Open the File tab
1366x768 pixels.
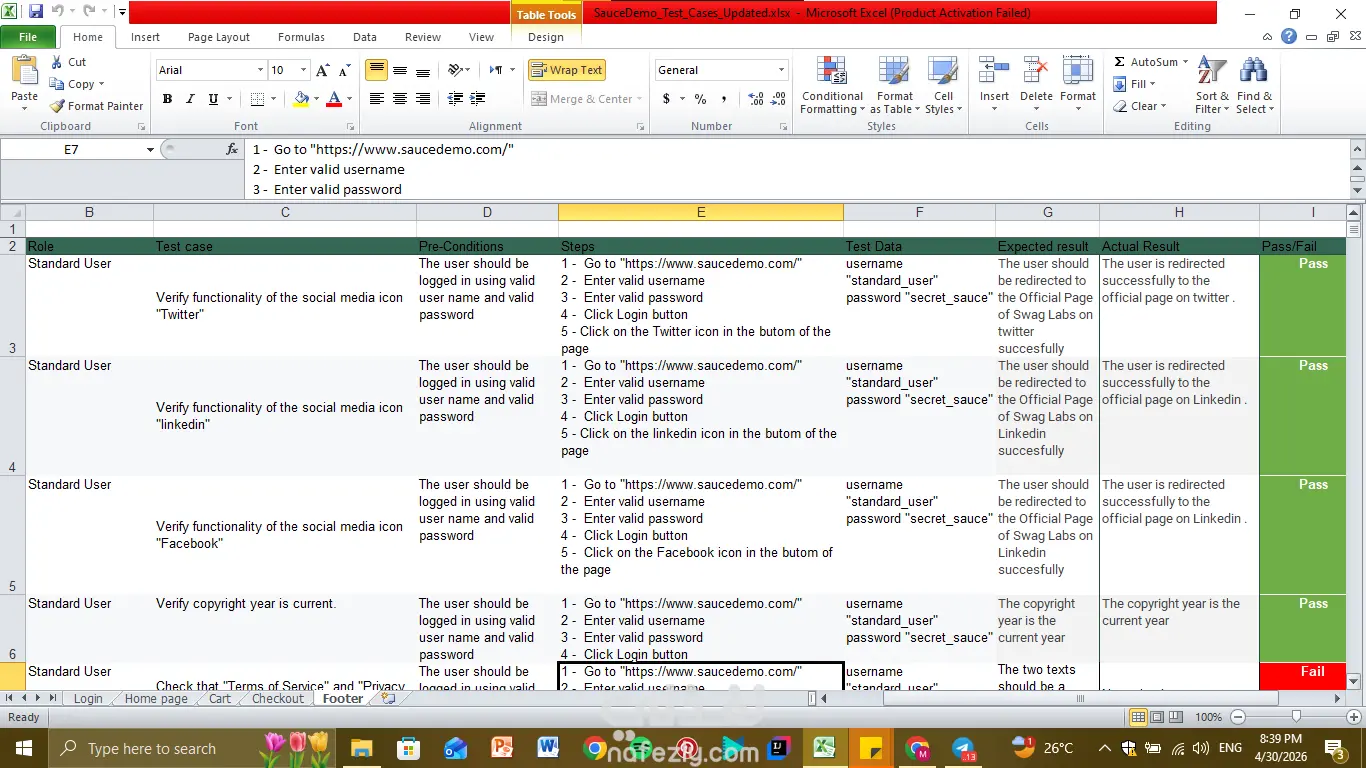pos(28,37)
